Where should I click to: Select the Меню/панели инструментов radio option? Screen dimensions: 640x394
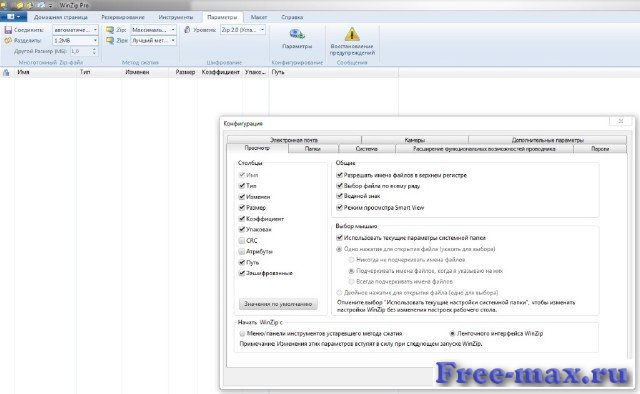point(242,334)
